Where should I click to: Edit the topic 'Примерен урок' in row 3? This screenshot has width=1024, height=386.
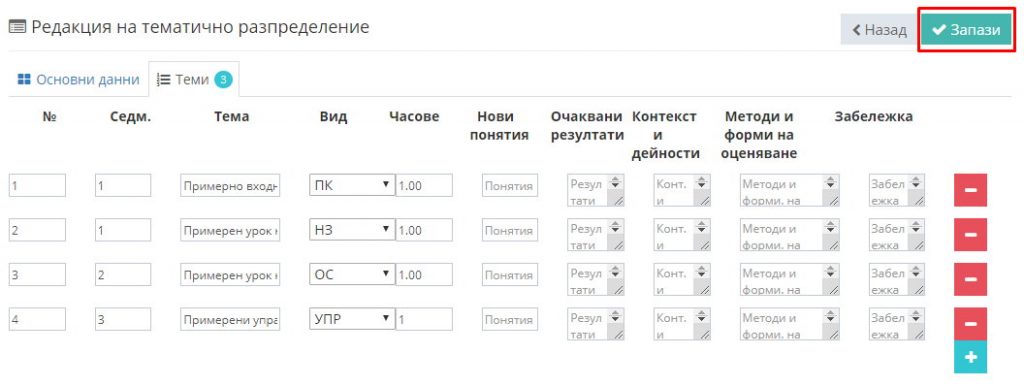coord(231,275)
